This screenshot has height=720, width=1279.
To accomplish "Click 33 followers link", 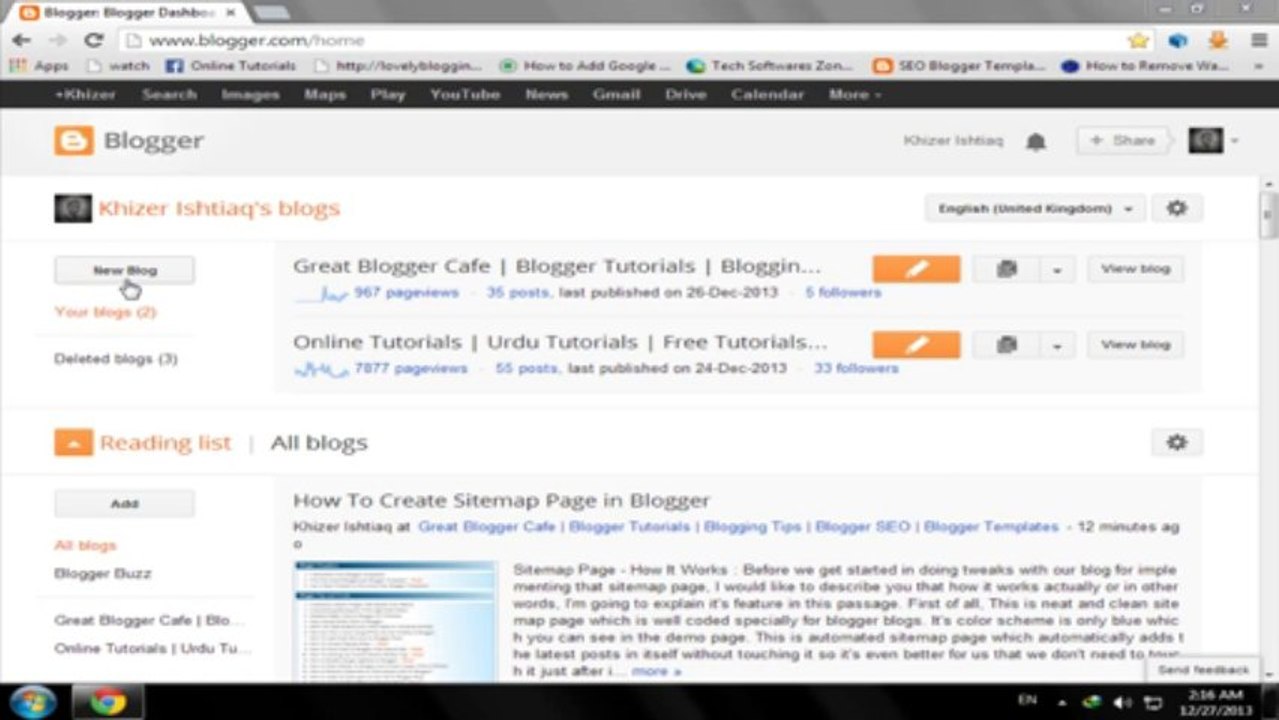I will point(856,368).
